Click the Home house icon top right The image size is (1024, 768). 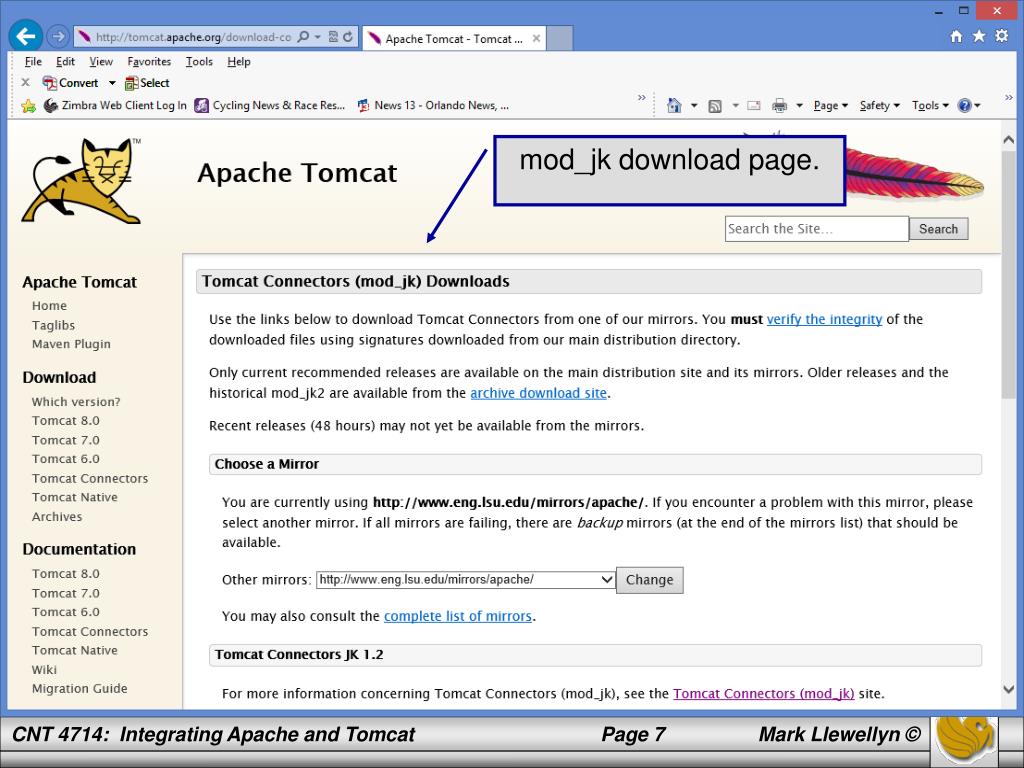pos(956,37)
